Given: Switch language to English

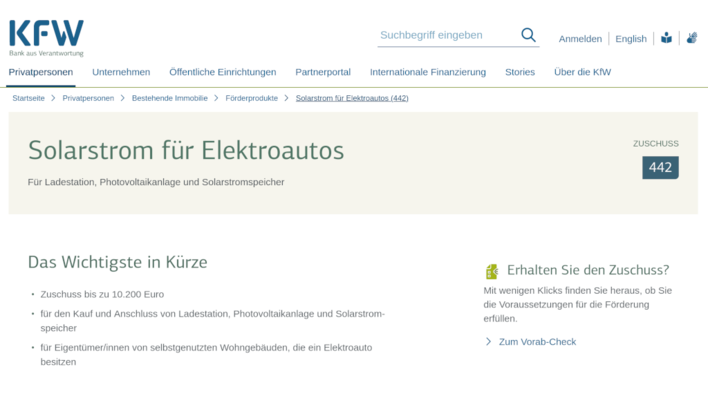Looking at the screenshot, I should click(631, 39).
